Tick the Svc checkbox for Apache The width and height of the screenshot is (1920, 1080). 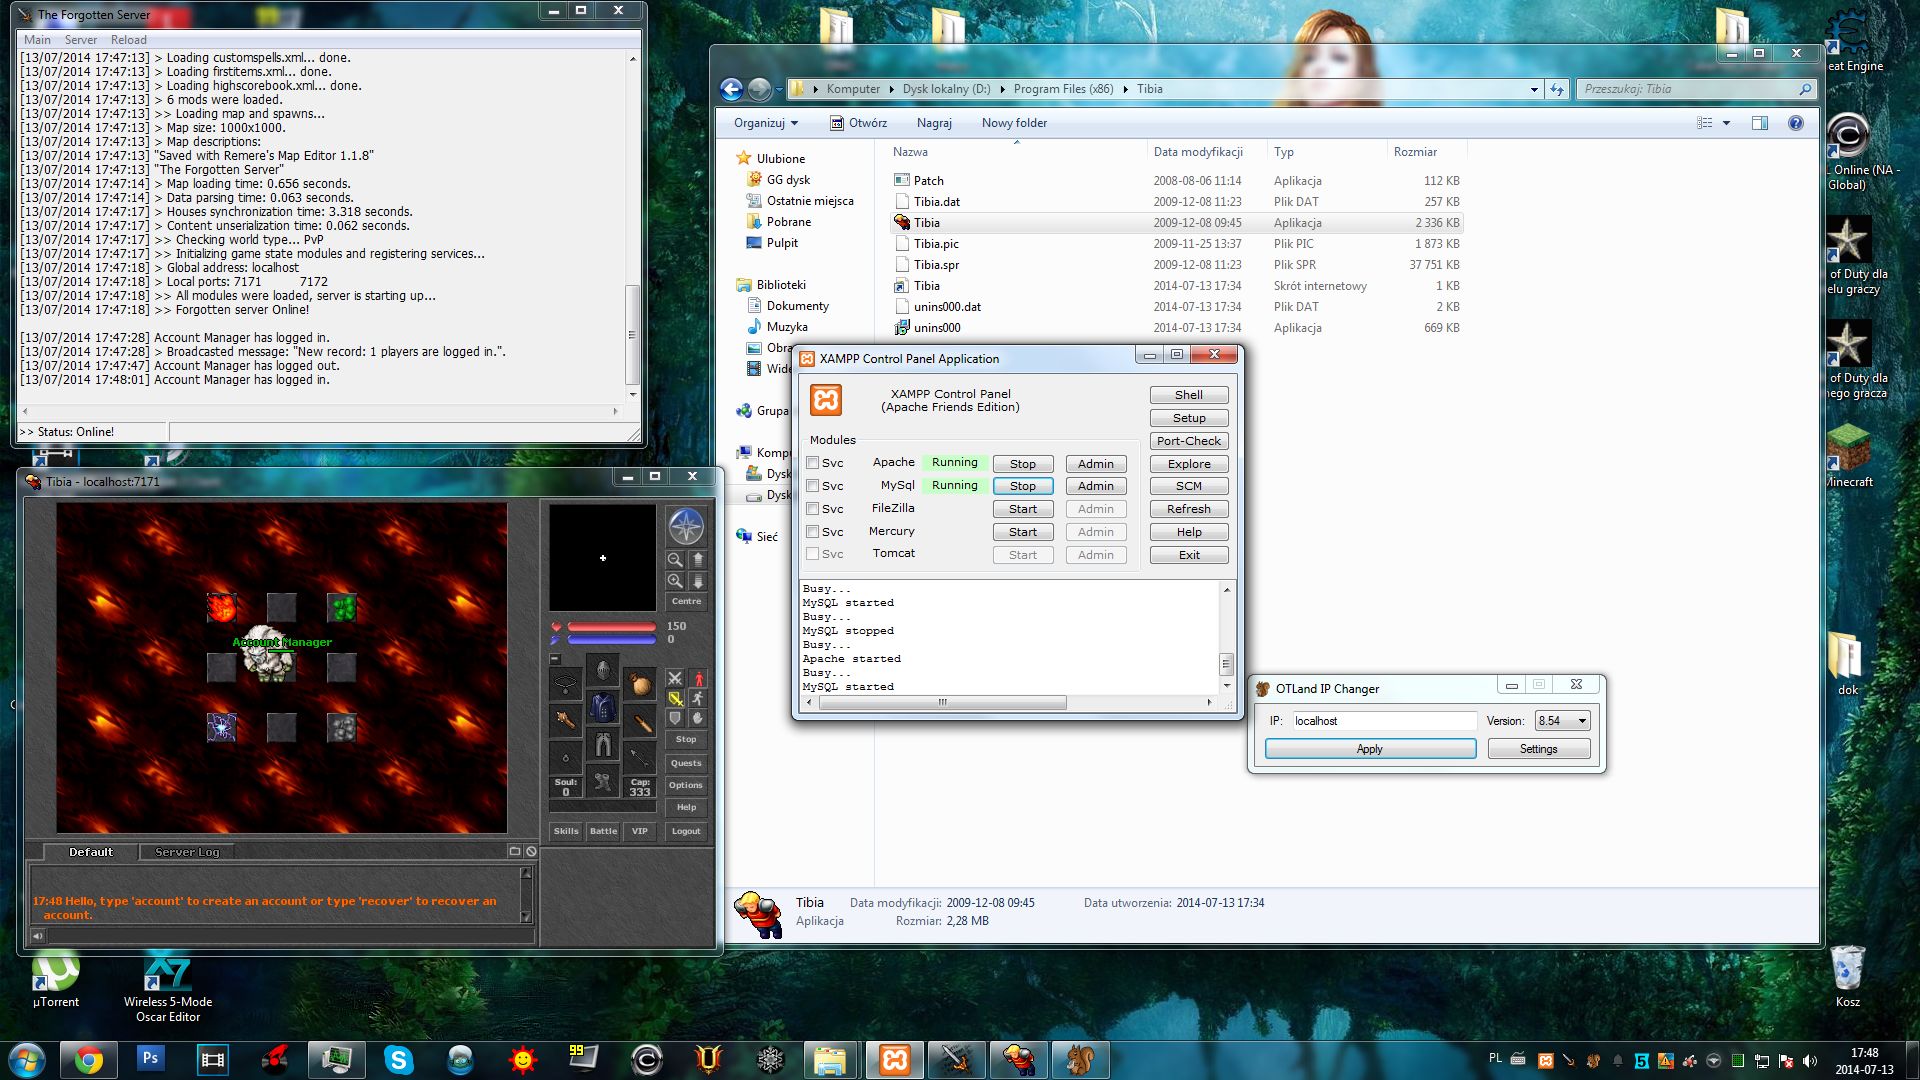(x=813, y=463)
